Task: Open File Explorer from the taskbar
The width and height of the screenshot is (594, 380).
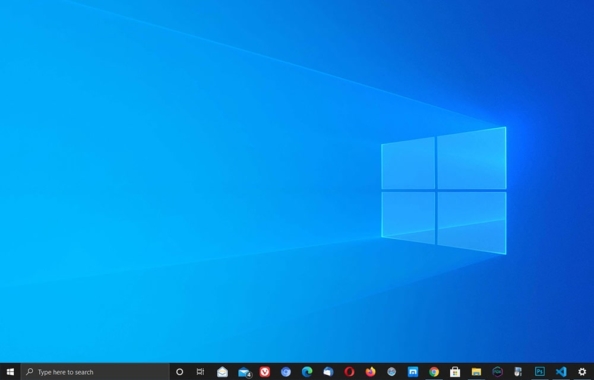Action: 476,372
